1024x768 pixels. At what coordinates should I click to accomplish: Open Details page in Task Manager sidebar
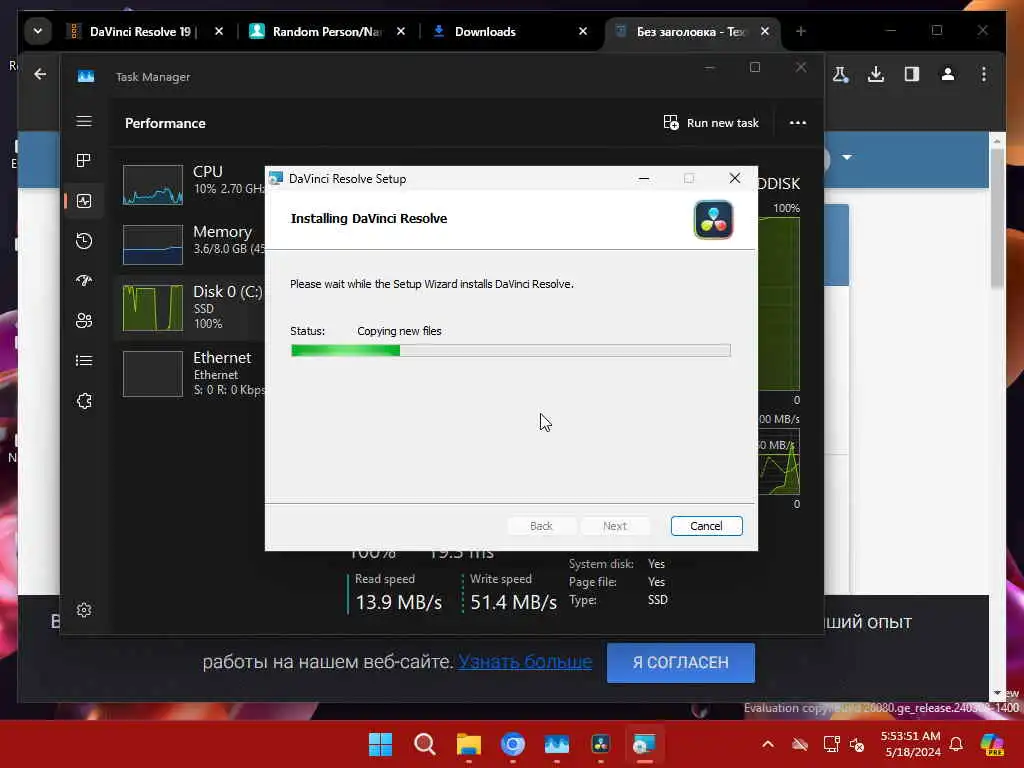tap(84, 360)
